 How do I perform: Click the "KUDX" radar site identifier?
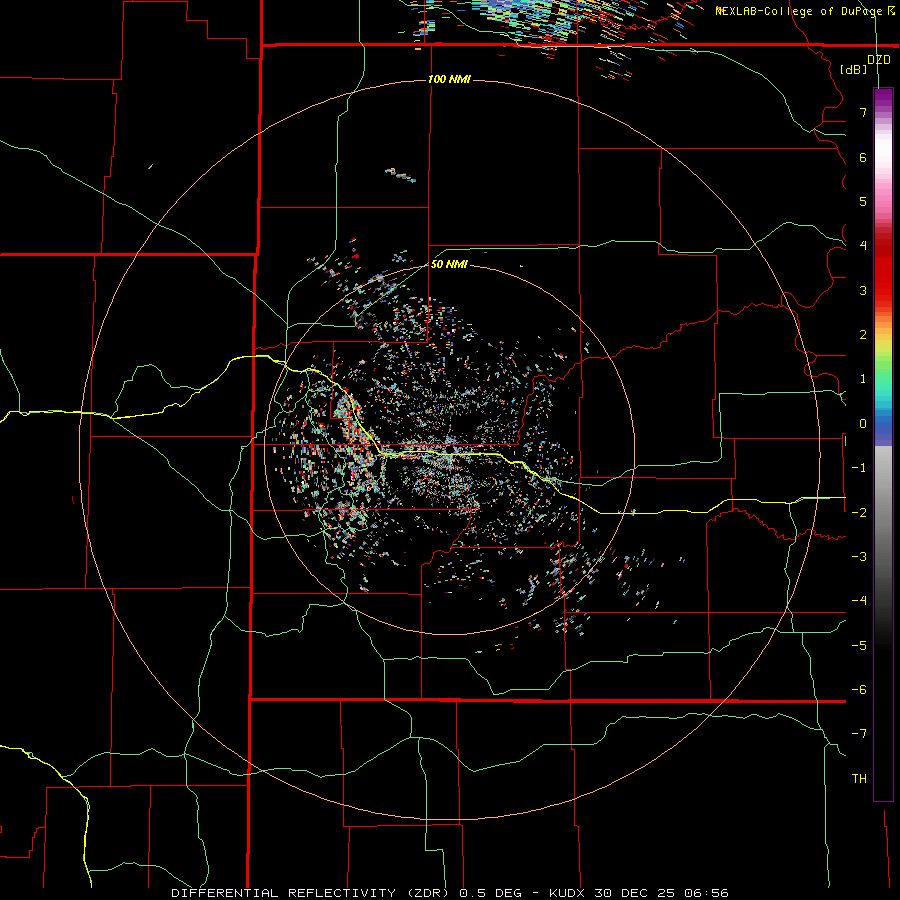pos(566,893)
